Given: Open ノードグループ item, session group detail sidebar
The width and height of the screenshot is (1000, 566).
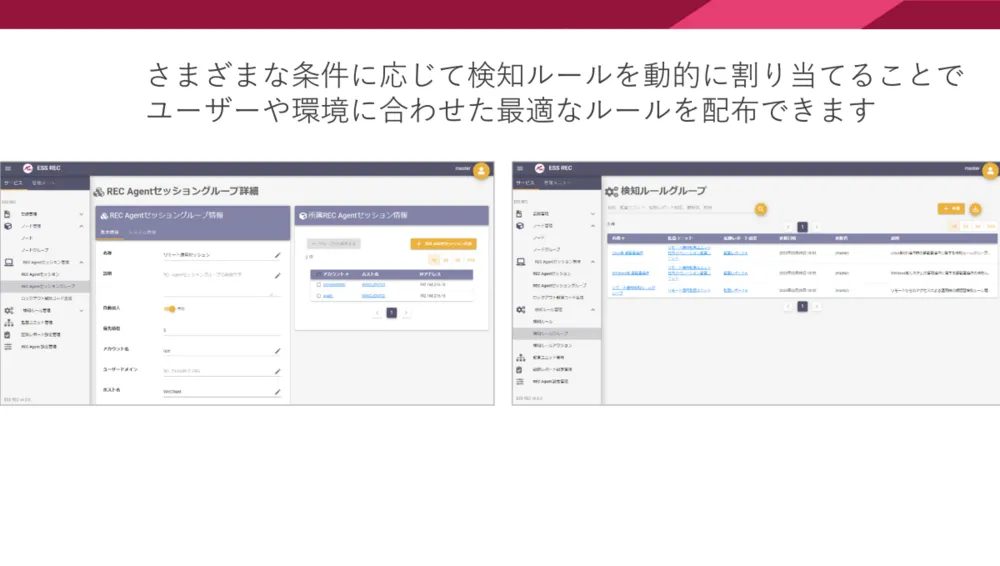Looking at the screenshot, I should [x=35, y=250].
